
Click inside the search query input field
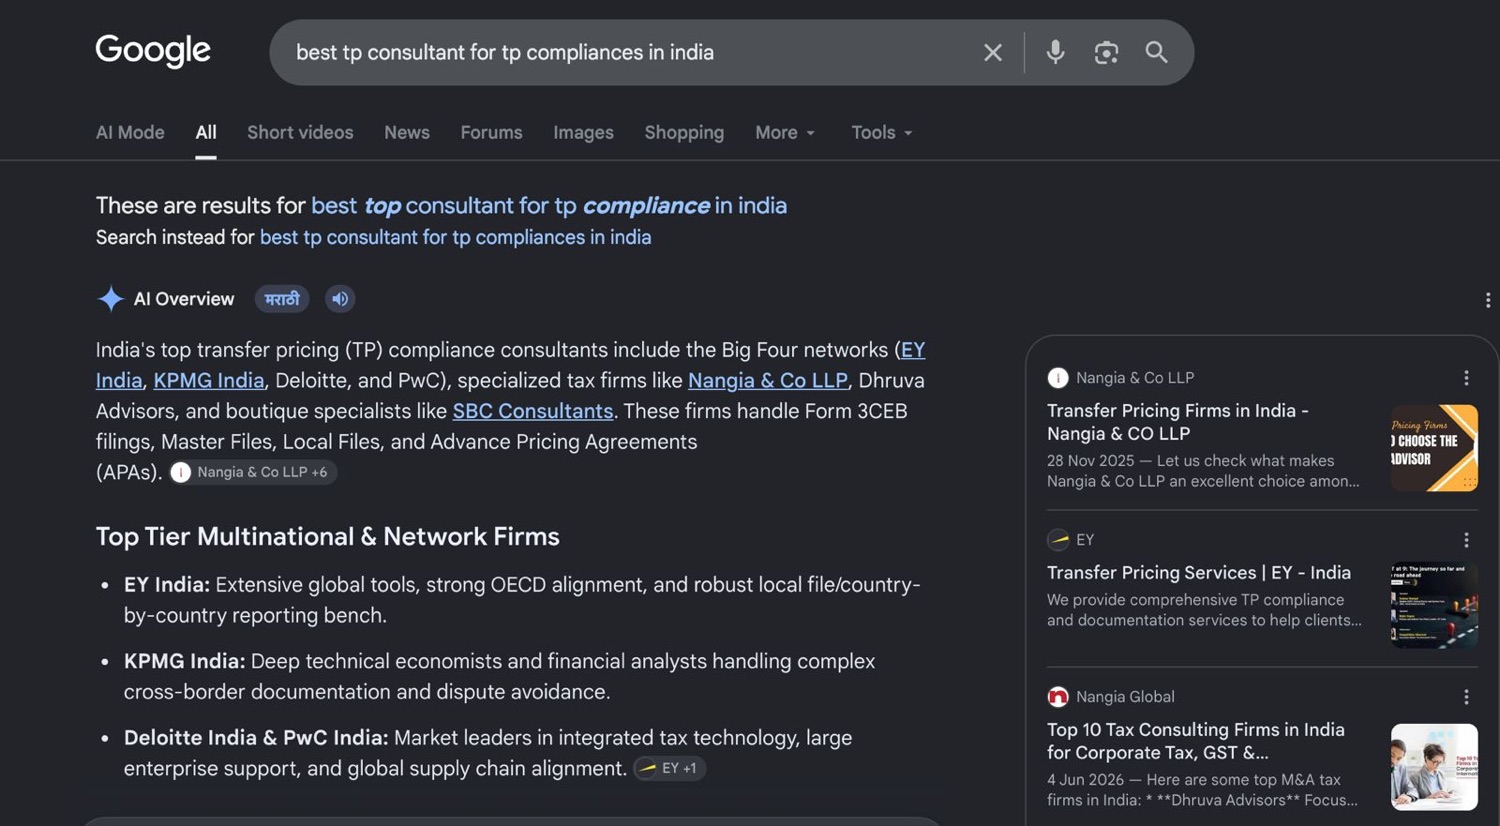(x=630, y=52)
